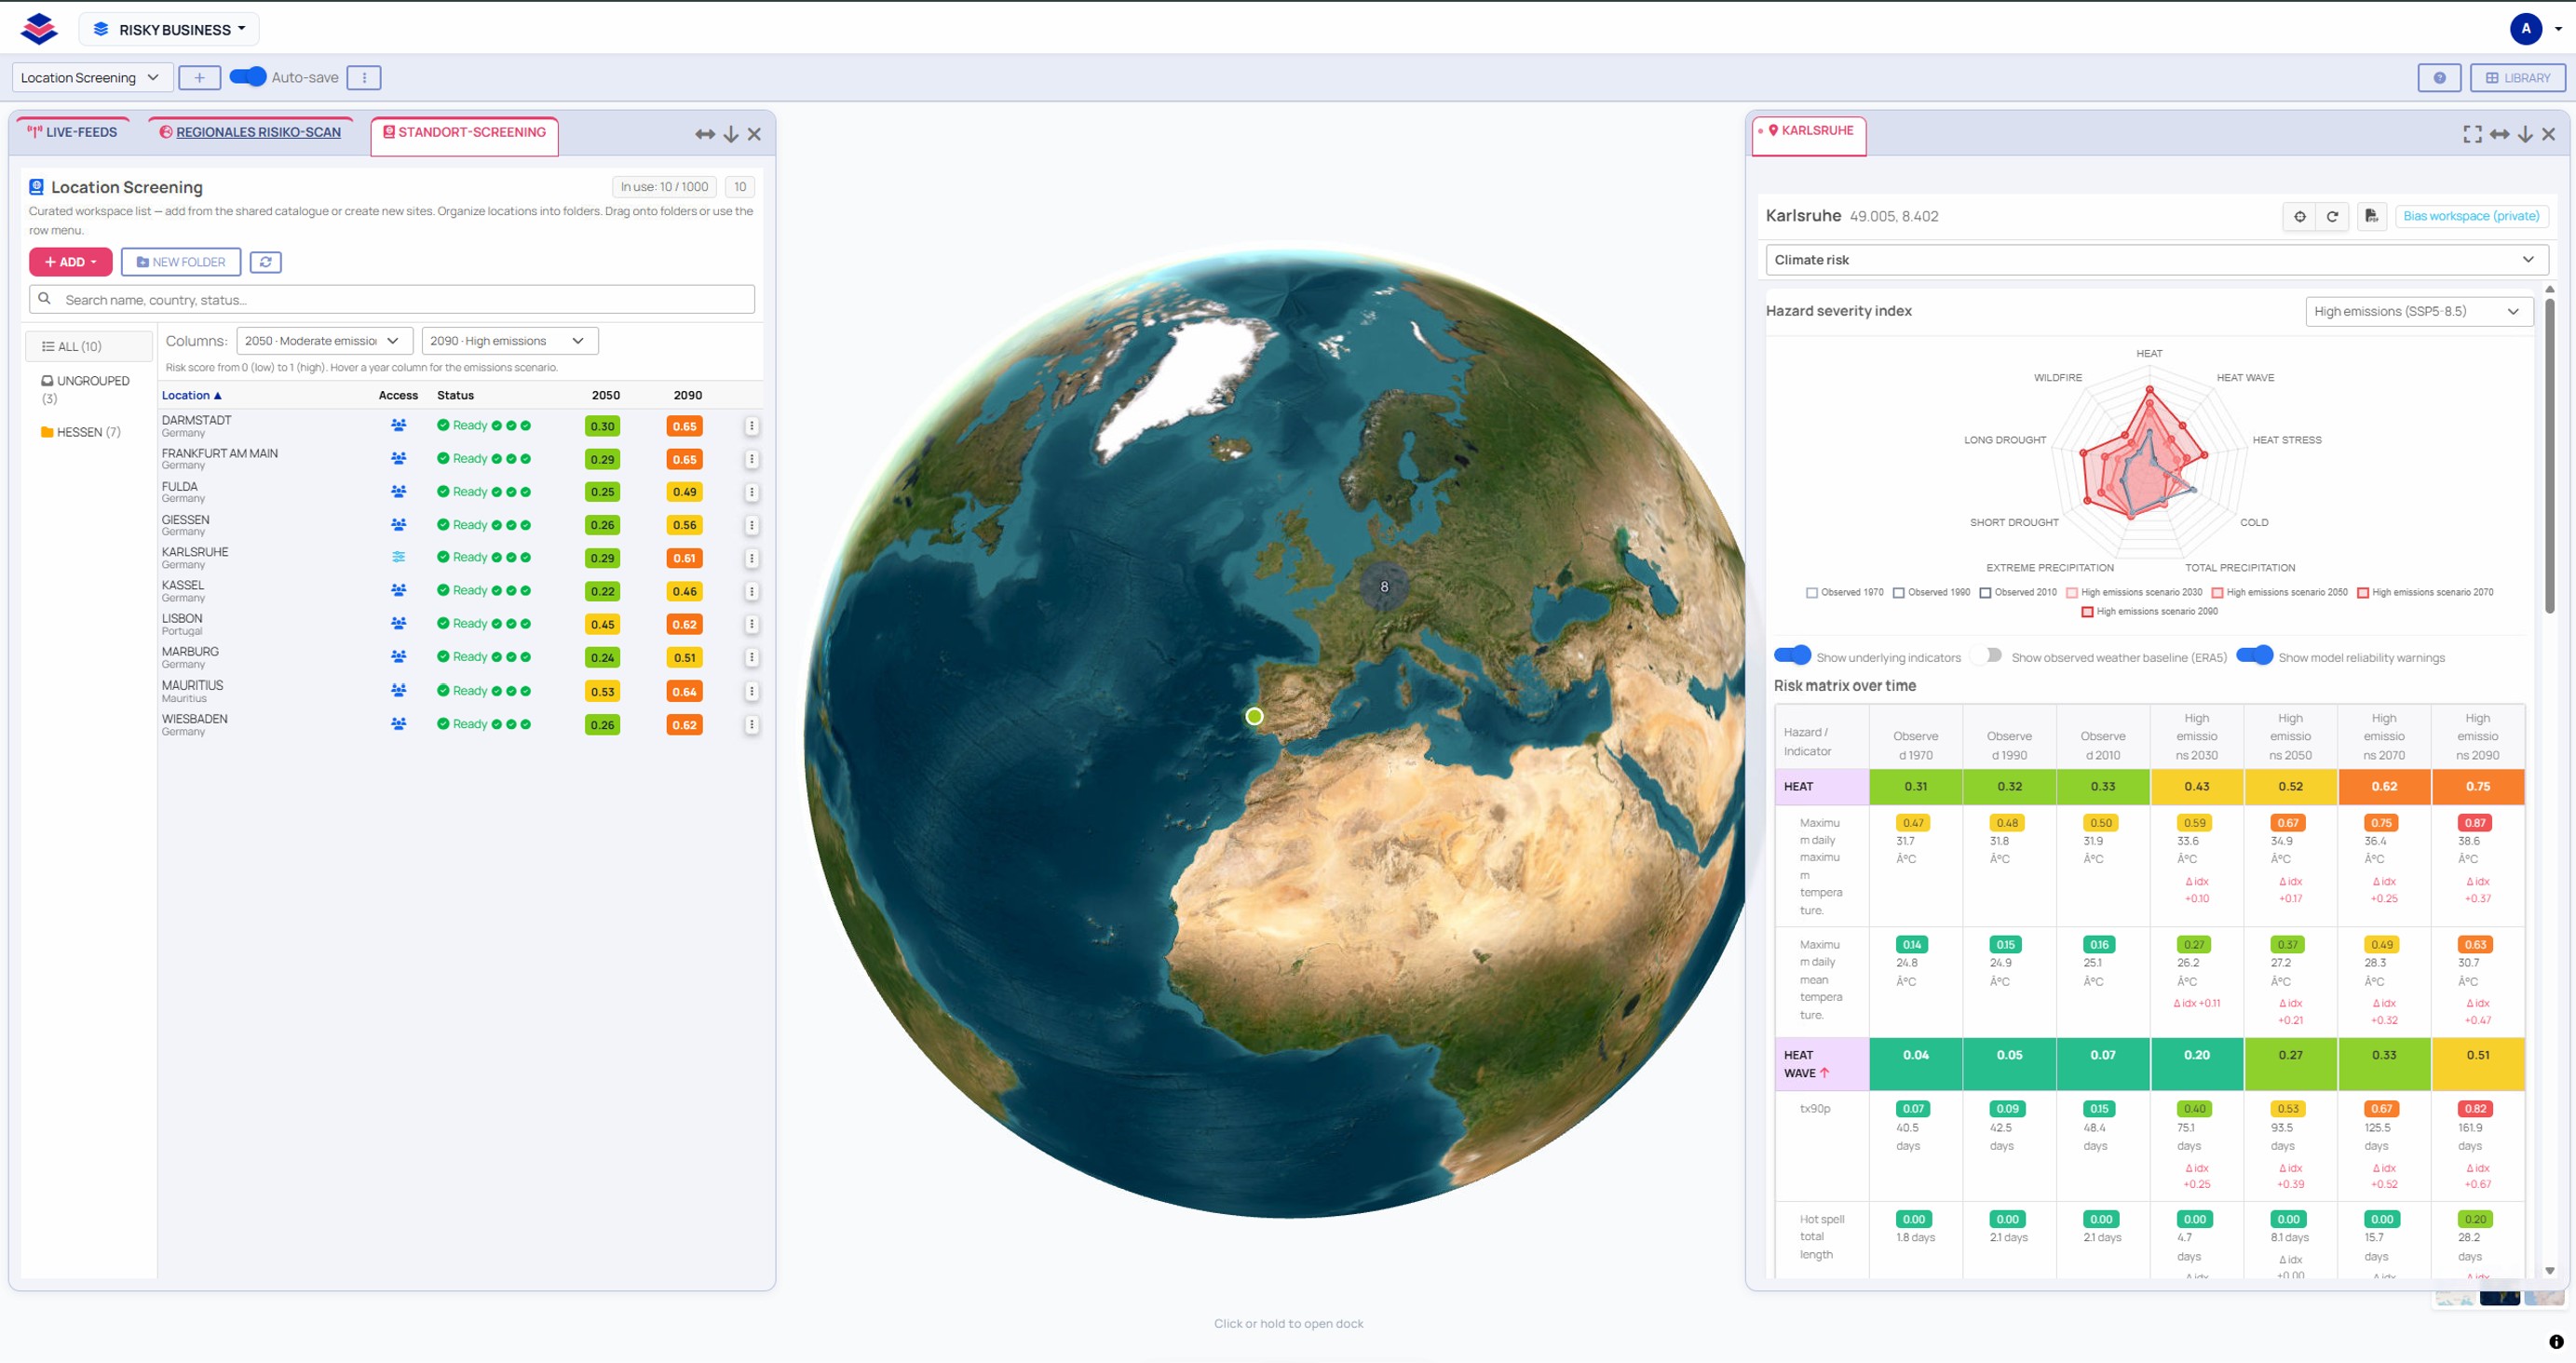Switch to LIVE-FEEDS tab

tap(72, 132)
